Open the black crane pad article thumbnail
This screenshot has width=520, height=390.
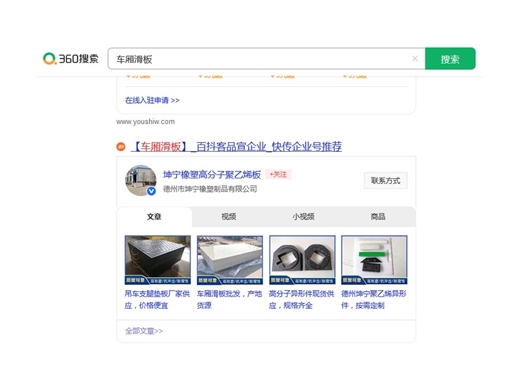[x=158, y=260]
